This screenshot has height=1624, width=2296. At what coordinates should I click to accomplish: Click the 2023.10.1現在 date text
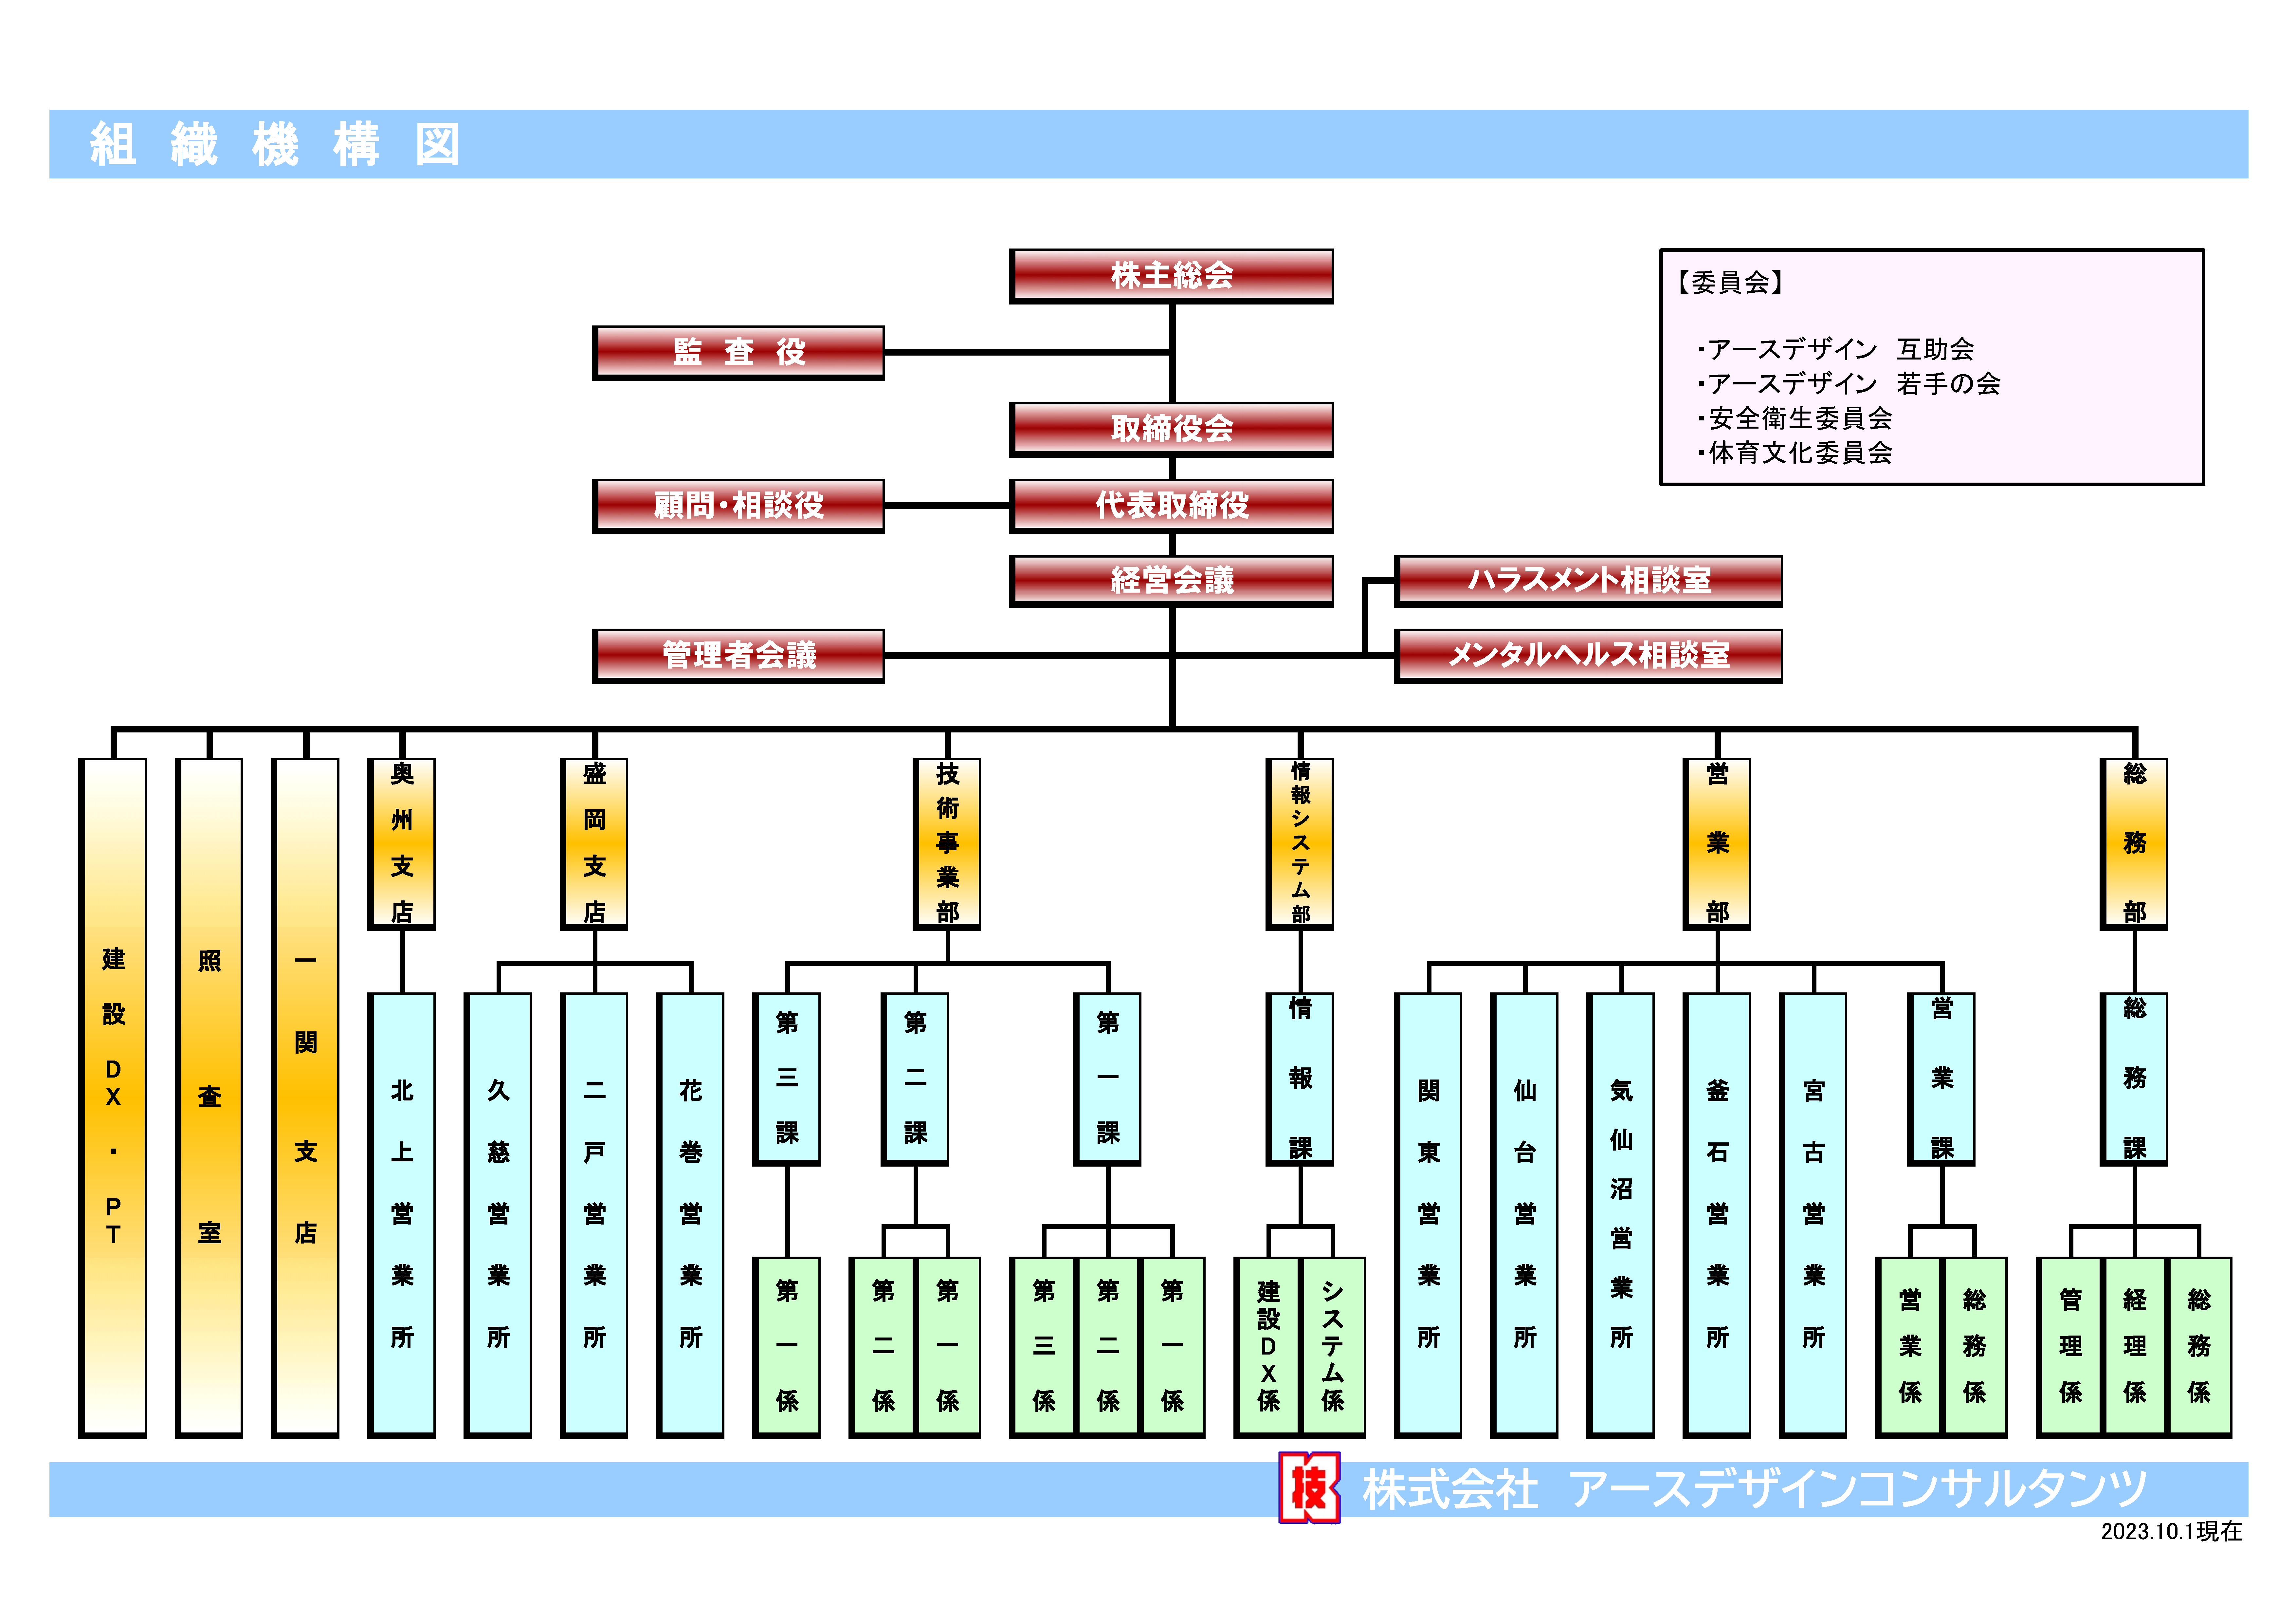pos(2171,1532)
